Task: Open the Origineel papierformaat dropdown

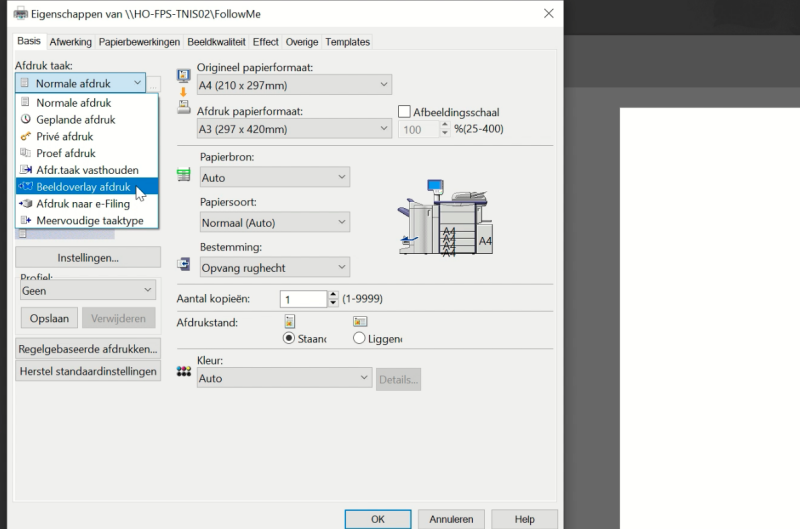Action: 294,85
